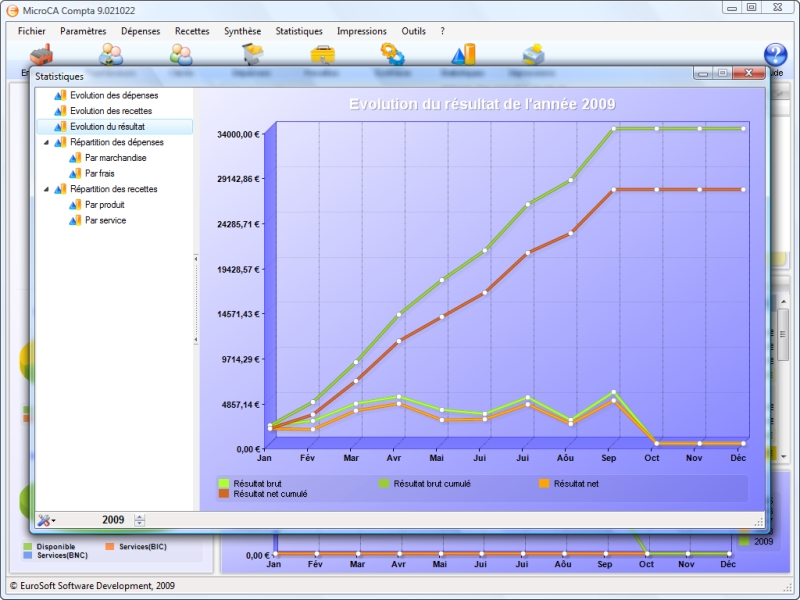Select Evolution du résultat in the tree

click(107, 127)
